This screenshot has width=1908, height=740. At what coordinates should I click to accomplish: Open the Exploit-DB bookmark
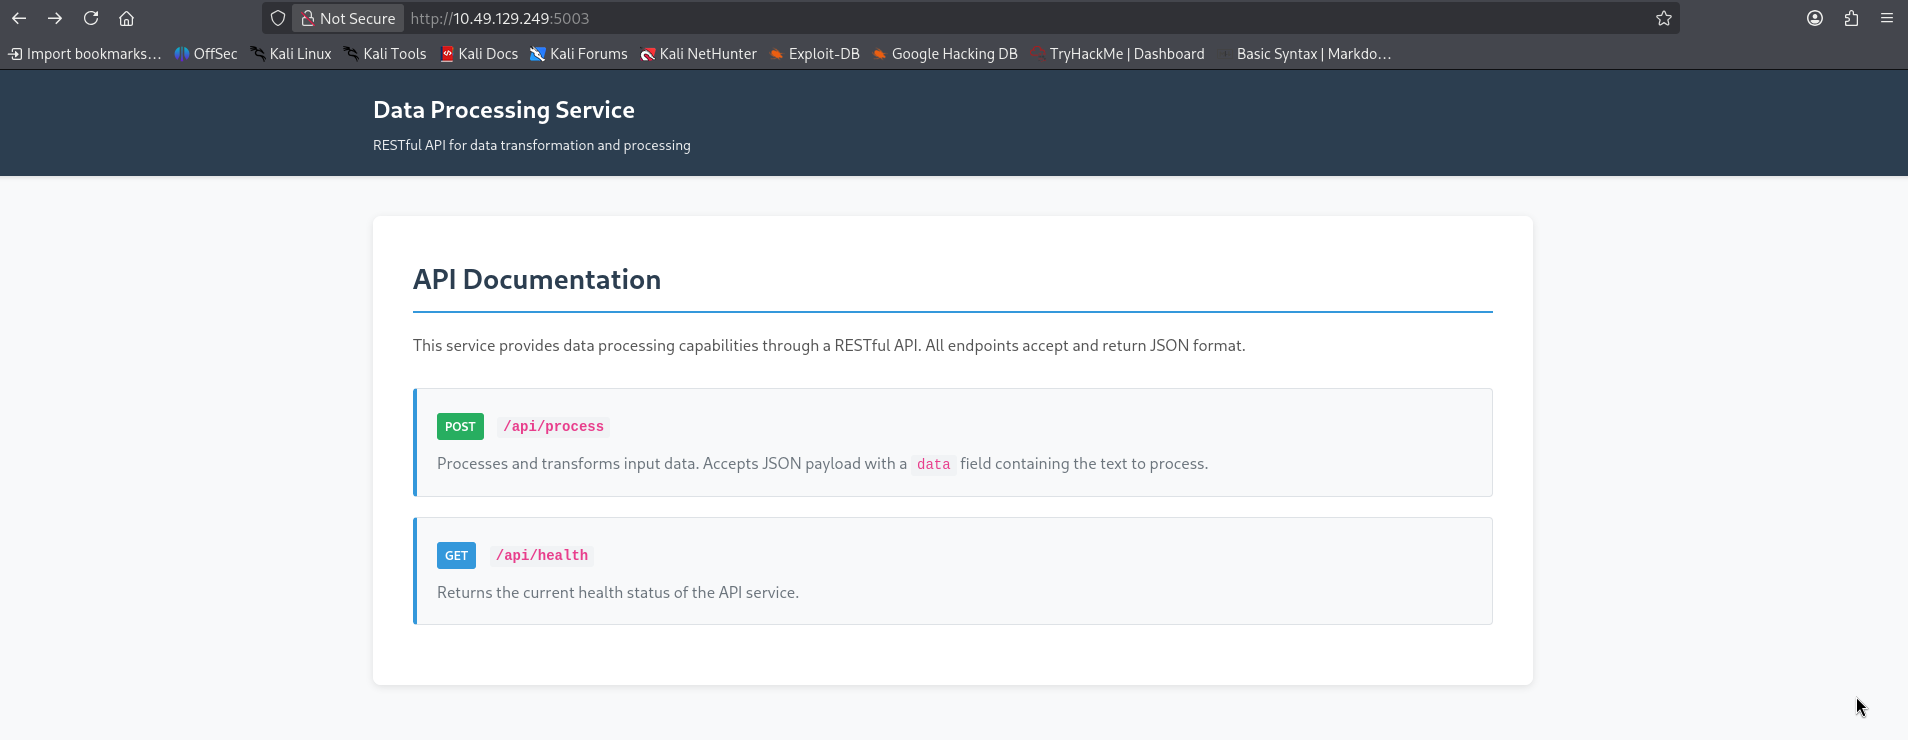coord(814,54)
